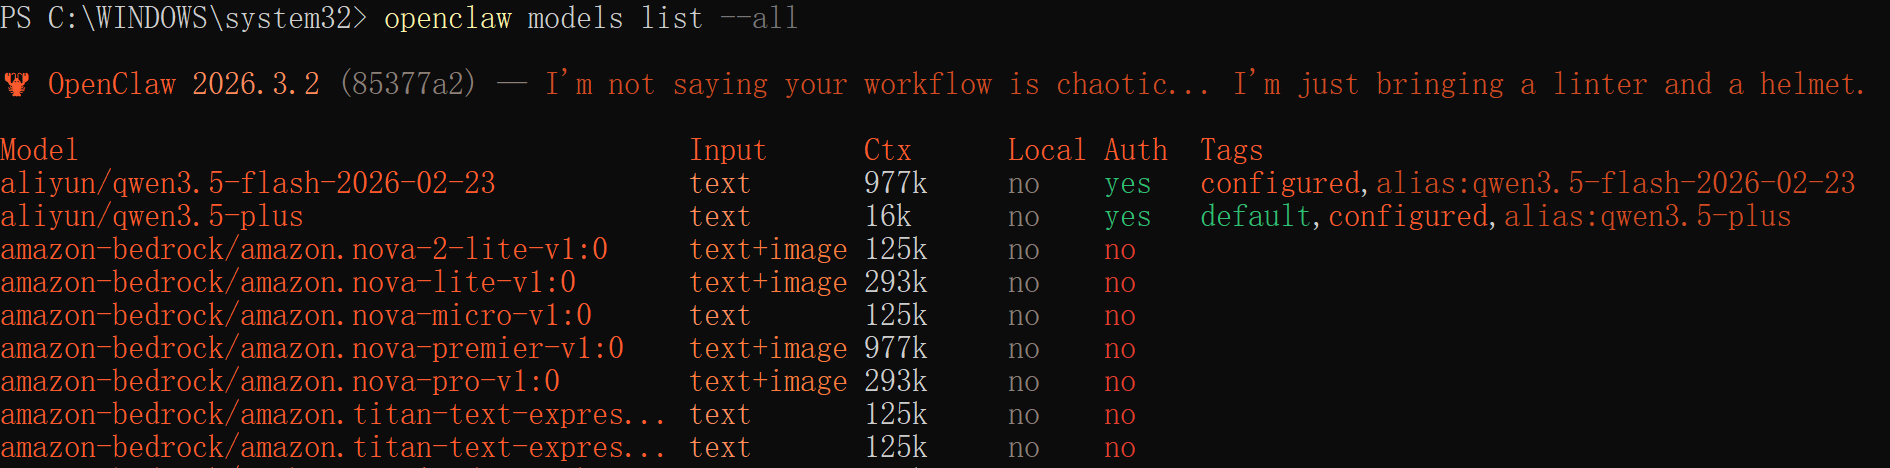Click the Model column header
This screenshot has width=1890, height=468.
pyautogui.click(x=39, y=151)
